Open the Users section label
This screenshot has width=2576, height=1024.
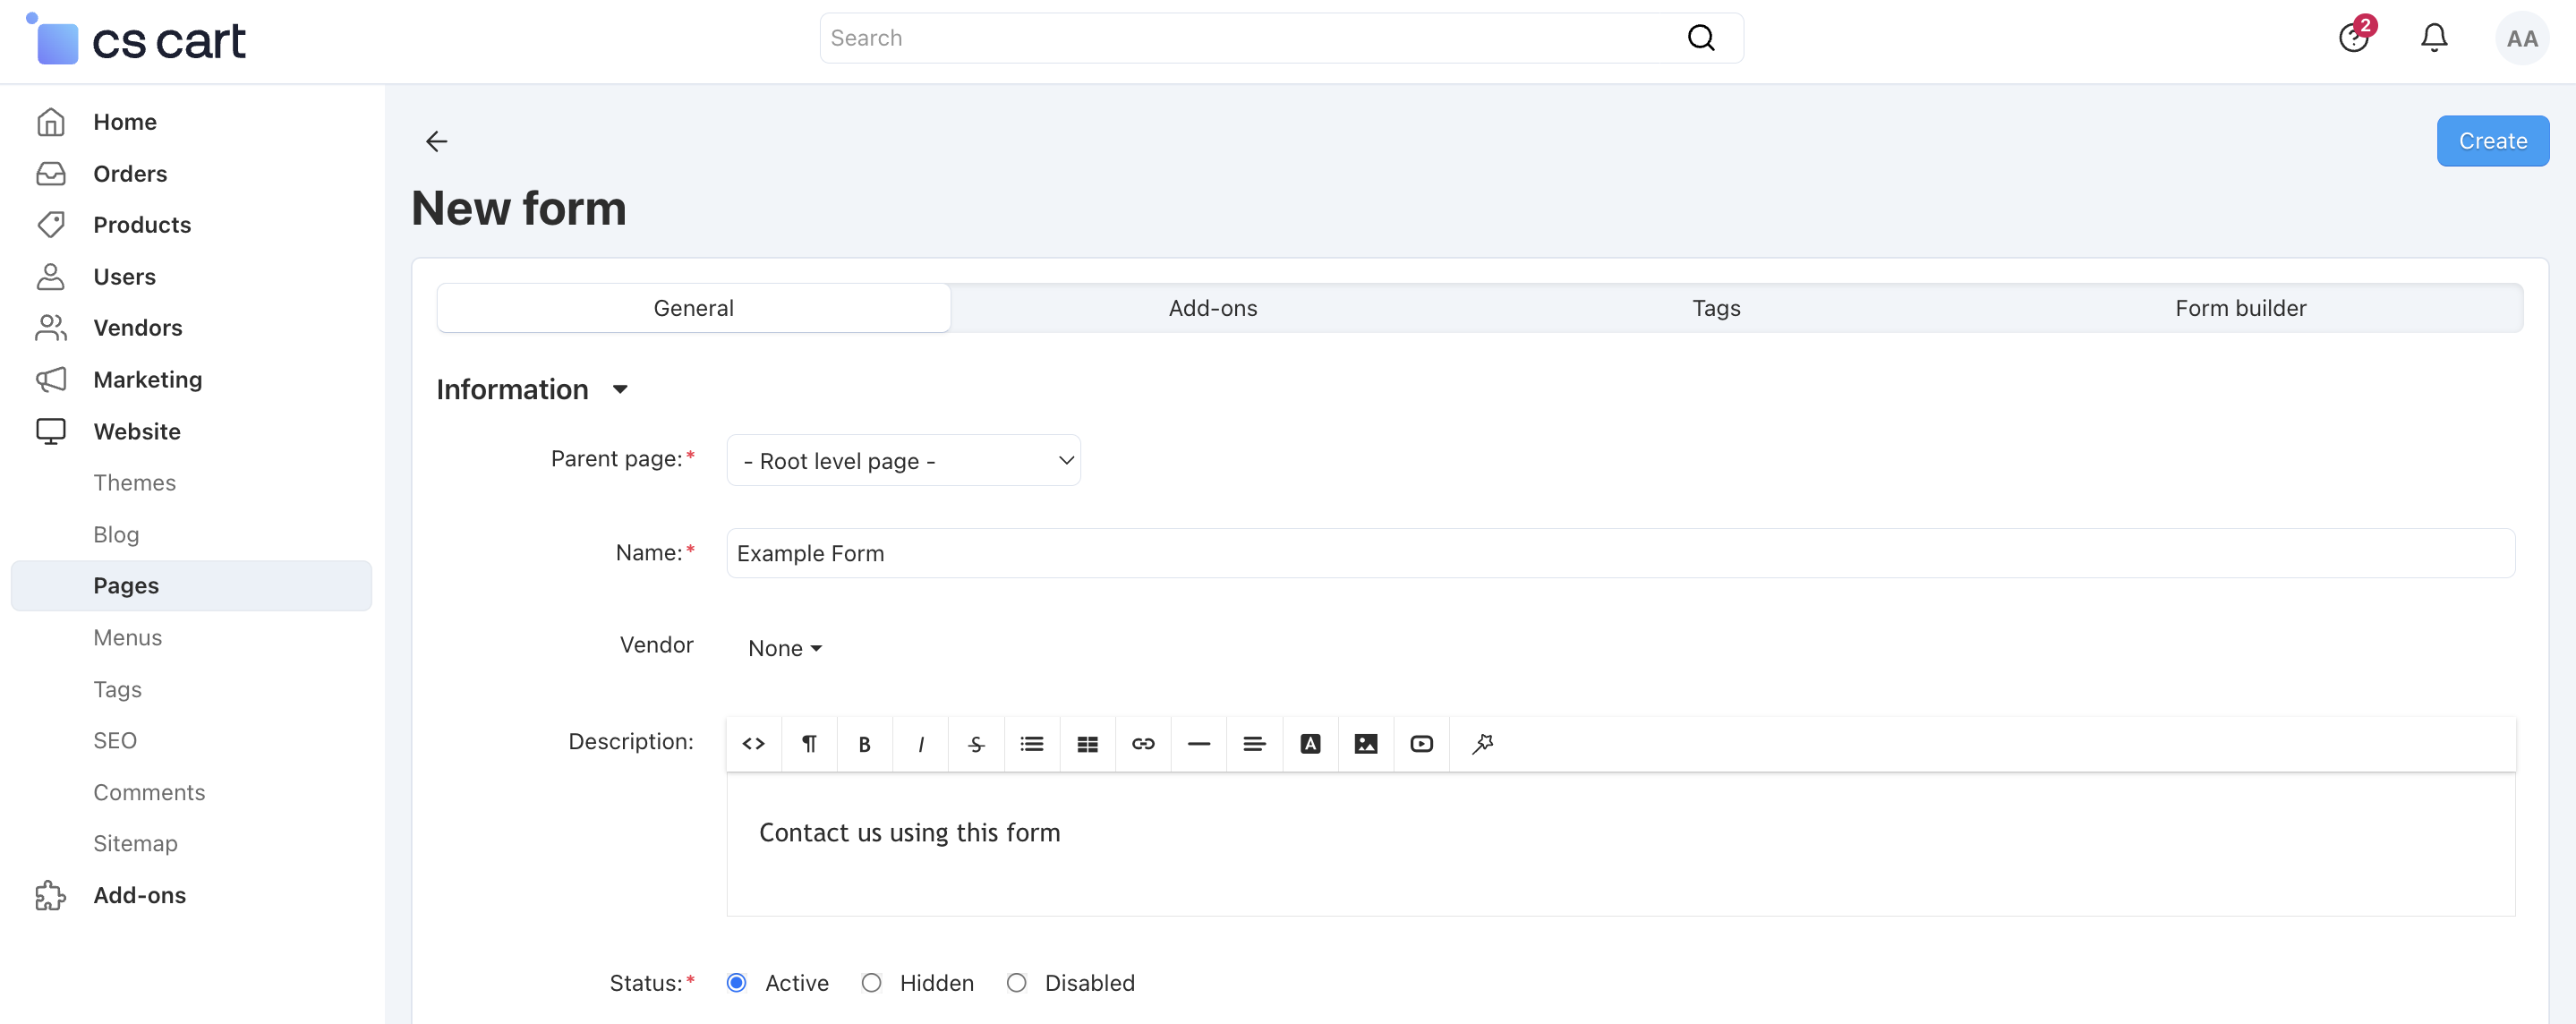(125, 277)
